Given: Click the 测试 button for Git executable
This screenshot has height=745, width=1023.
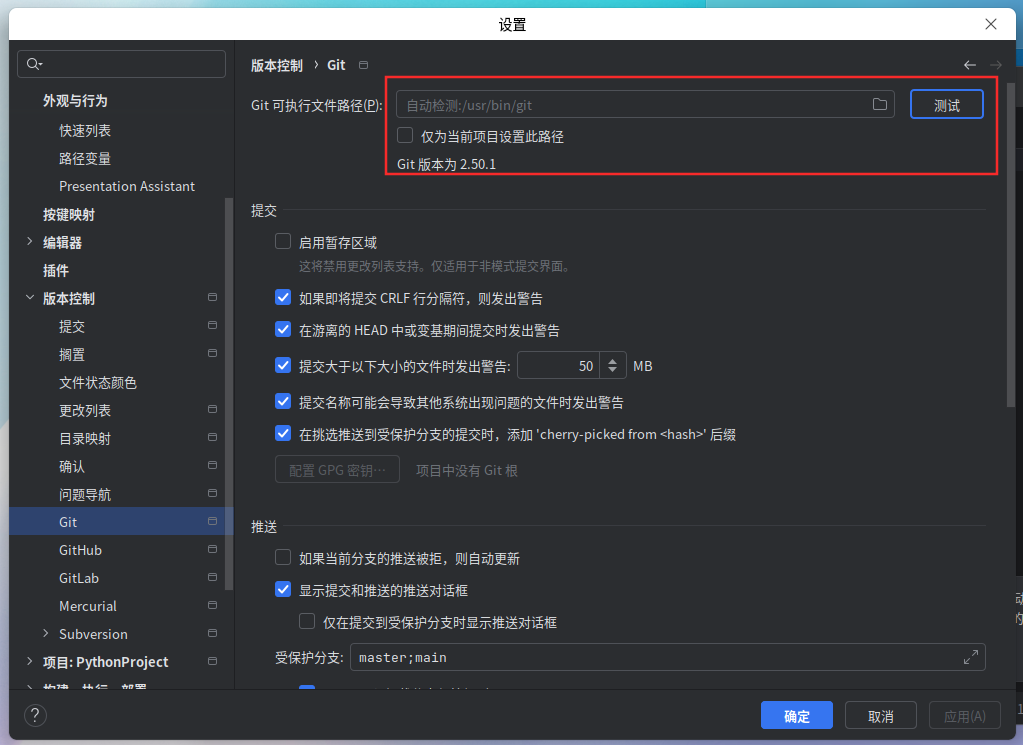Looking at the screenshot, I should (947, 104).
